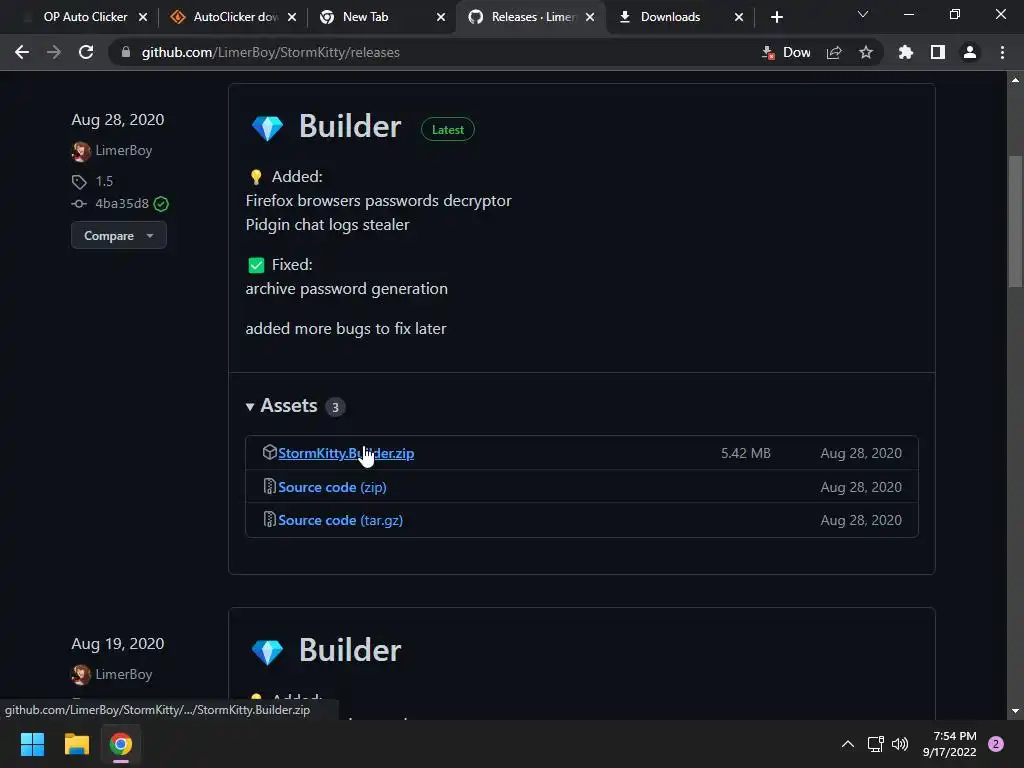
Task: Download Source code (zip)
Action: point(332,487)
